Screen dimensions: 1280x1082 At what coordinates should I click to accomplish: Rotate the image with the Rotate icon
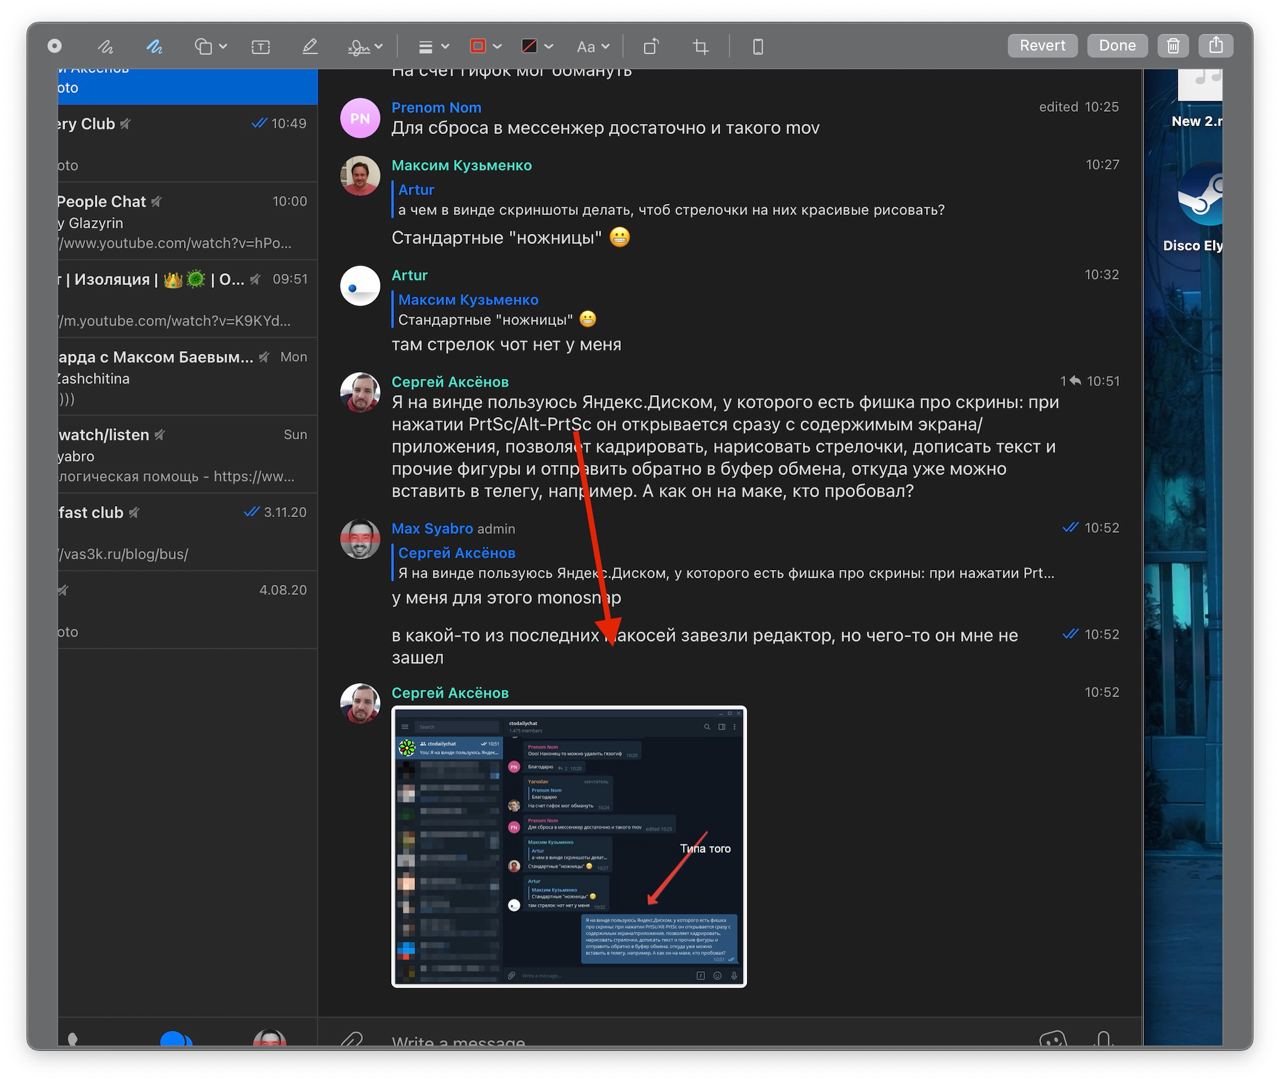(651, 46)
